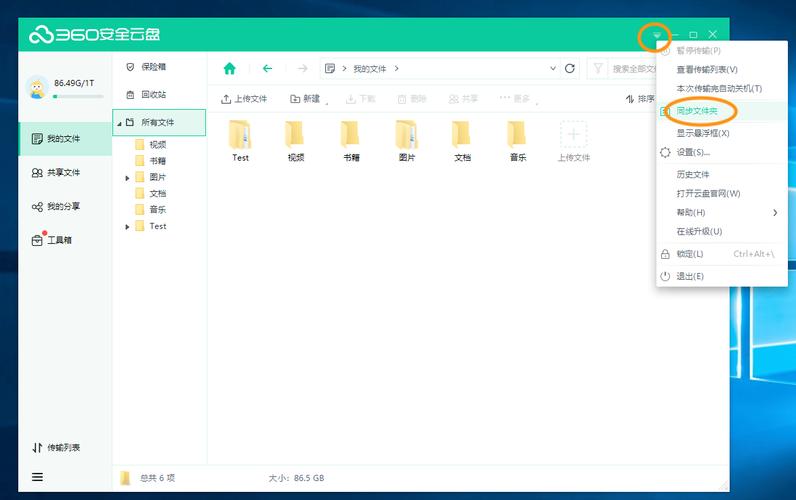Click the dashed plus 上传文件 tile
Image resolution: width=796 pixels, height=500 pixels.
click(x=574, y=141)
